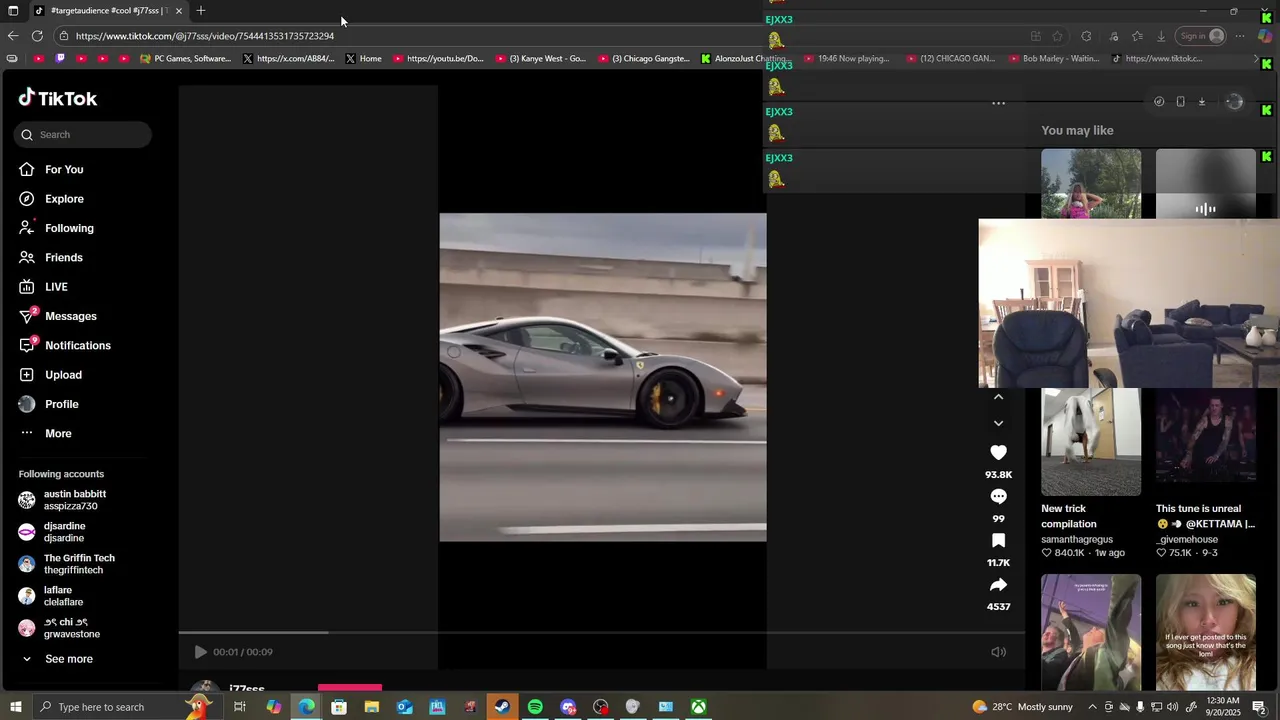
Task: Open the comments on this video
Action: (998, 497)
